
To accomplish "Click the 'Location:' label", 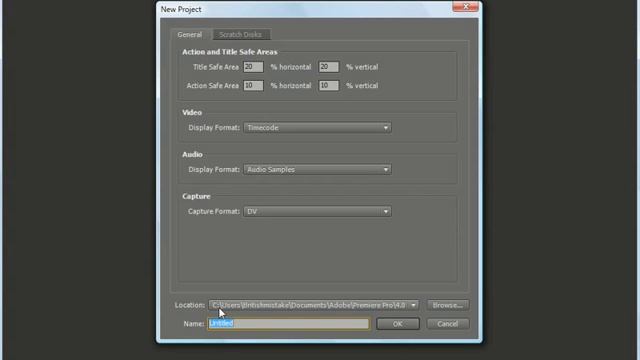I will (x=189, y=305).
